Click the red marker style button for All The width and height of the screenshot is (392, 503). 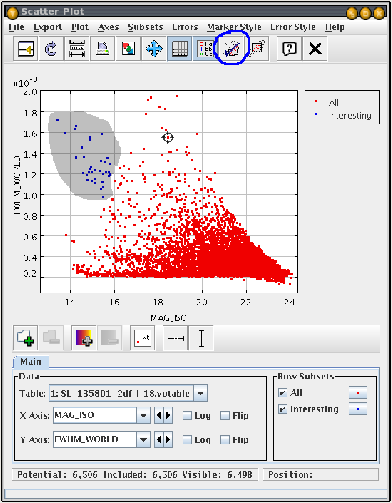(358, 393)
